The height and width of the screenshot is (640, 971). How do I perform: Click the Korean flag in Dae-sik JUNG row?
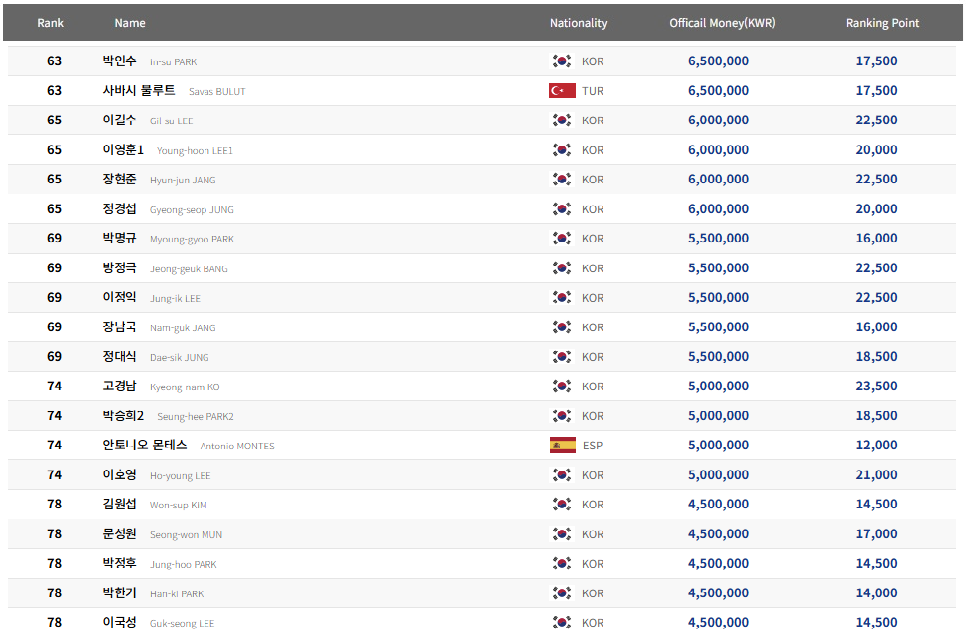point(562,357)
